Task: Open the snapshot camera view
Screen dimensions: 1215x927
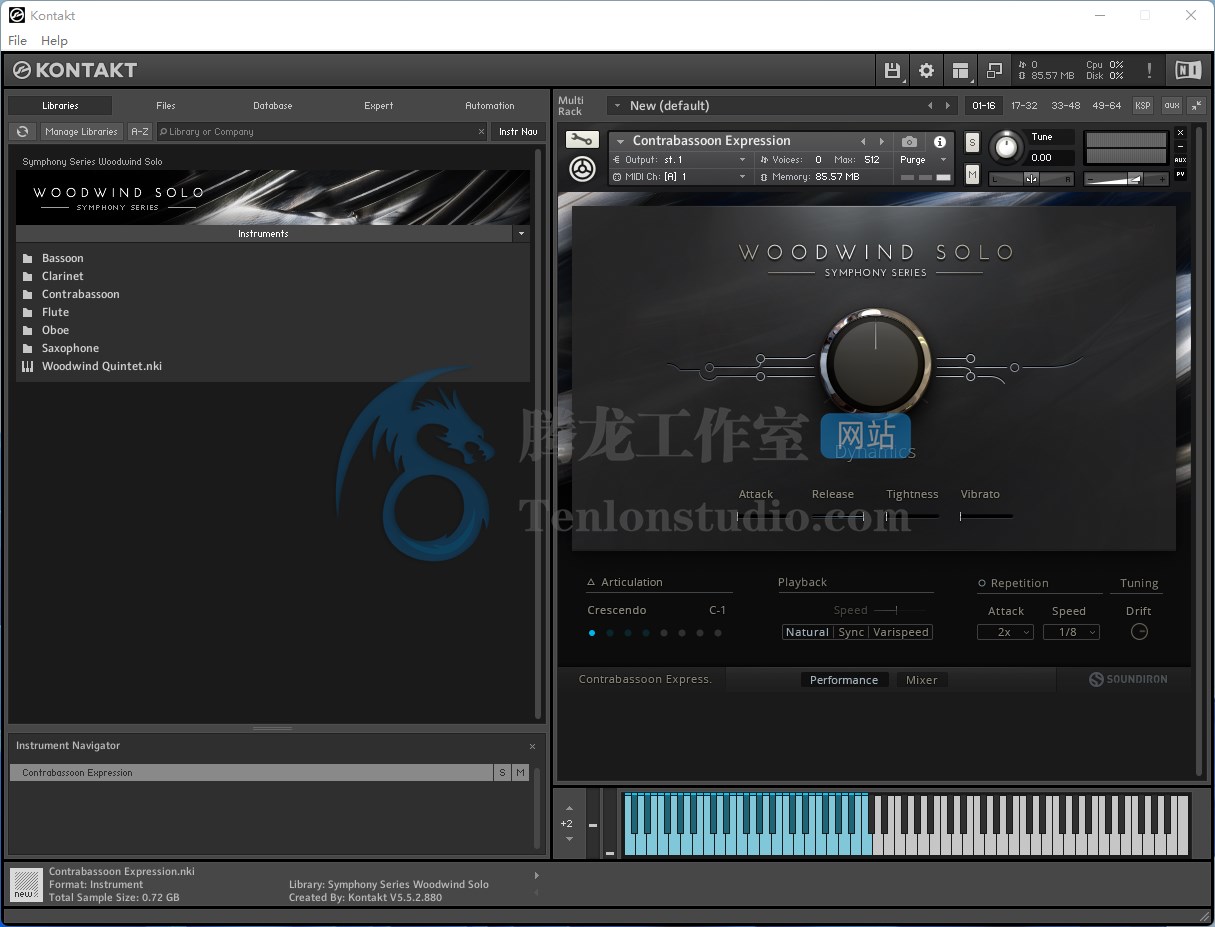Action: [x=909, y=142]
